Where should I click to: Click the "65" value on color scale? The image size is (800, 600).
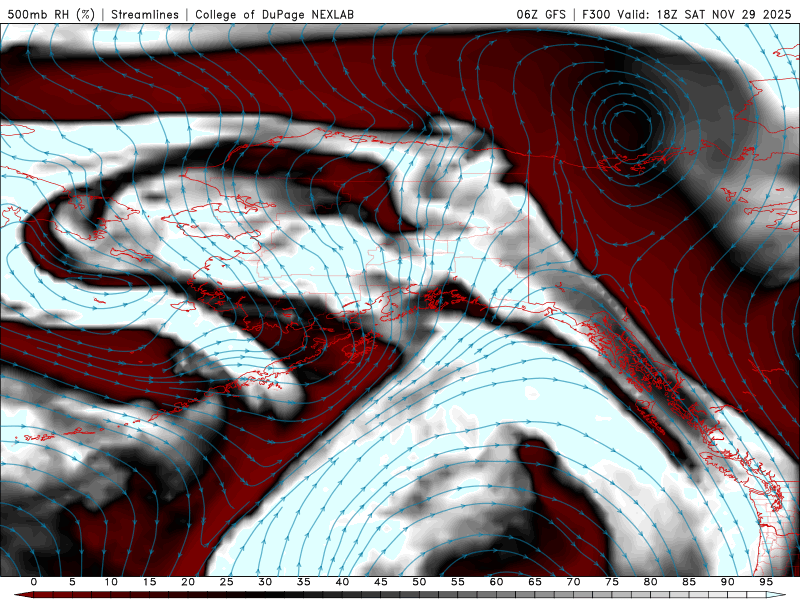535,582
